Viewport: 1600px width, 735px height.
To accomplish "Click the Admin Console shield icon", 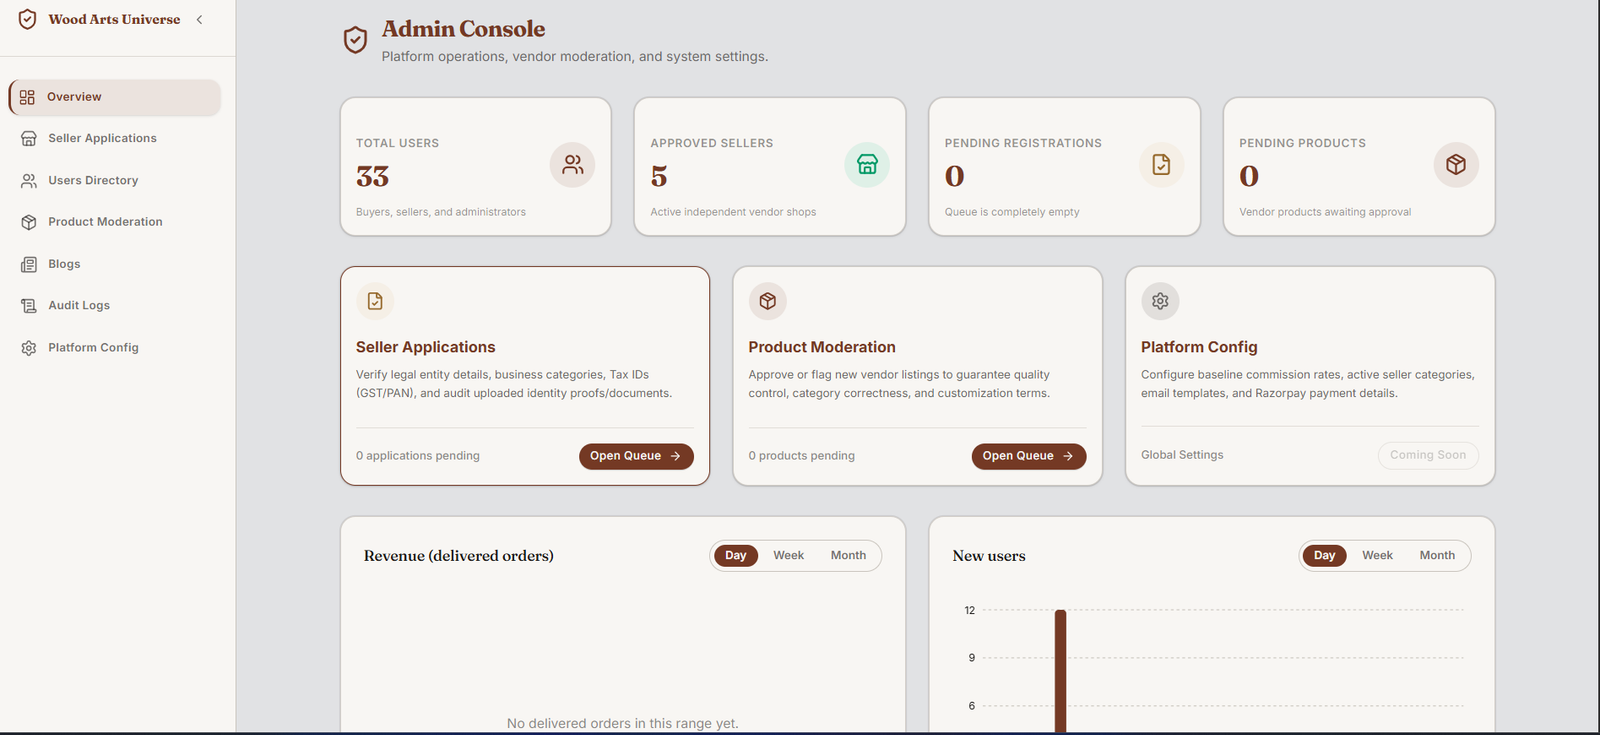I will (355, 40).
